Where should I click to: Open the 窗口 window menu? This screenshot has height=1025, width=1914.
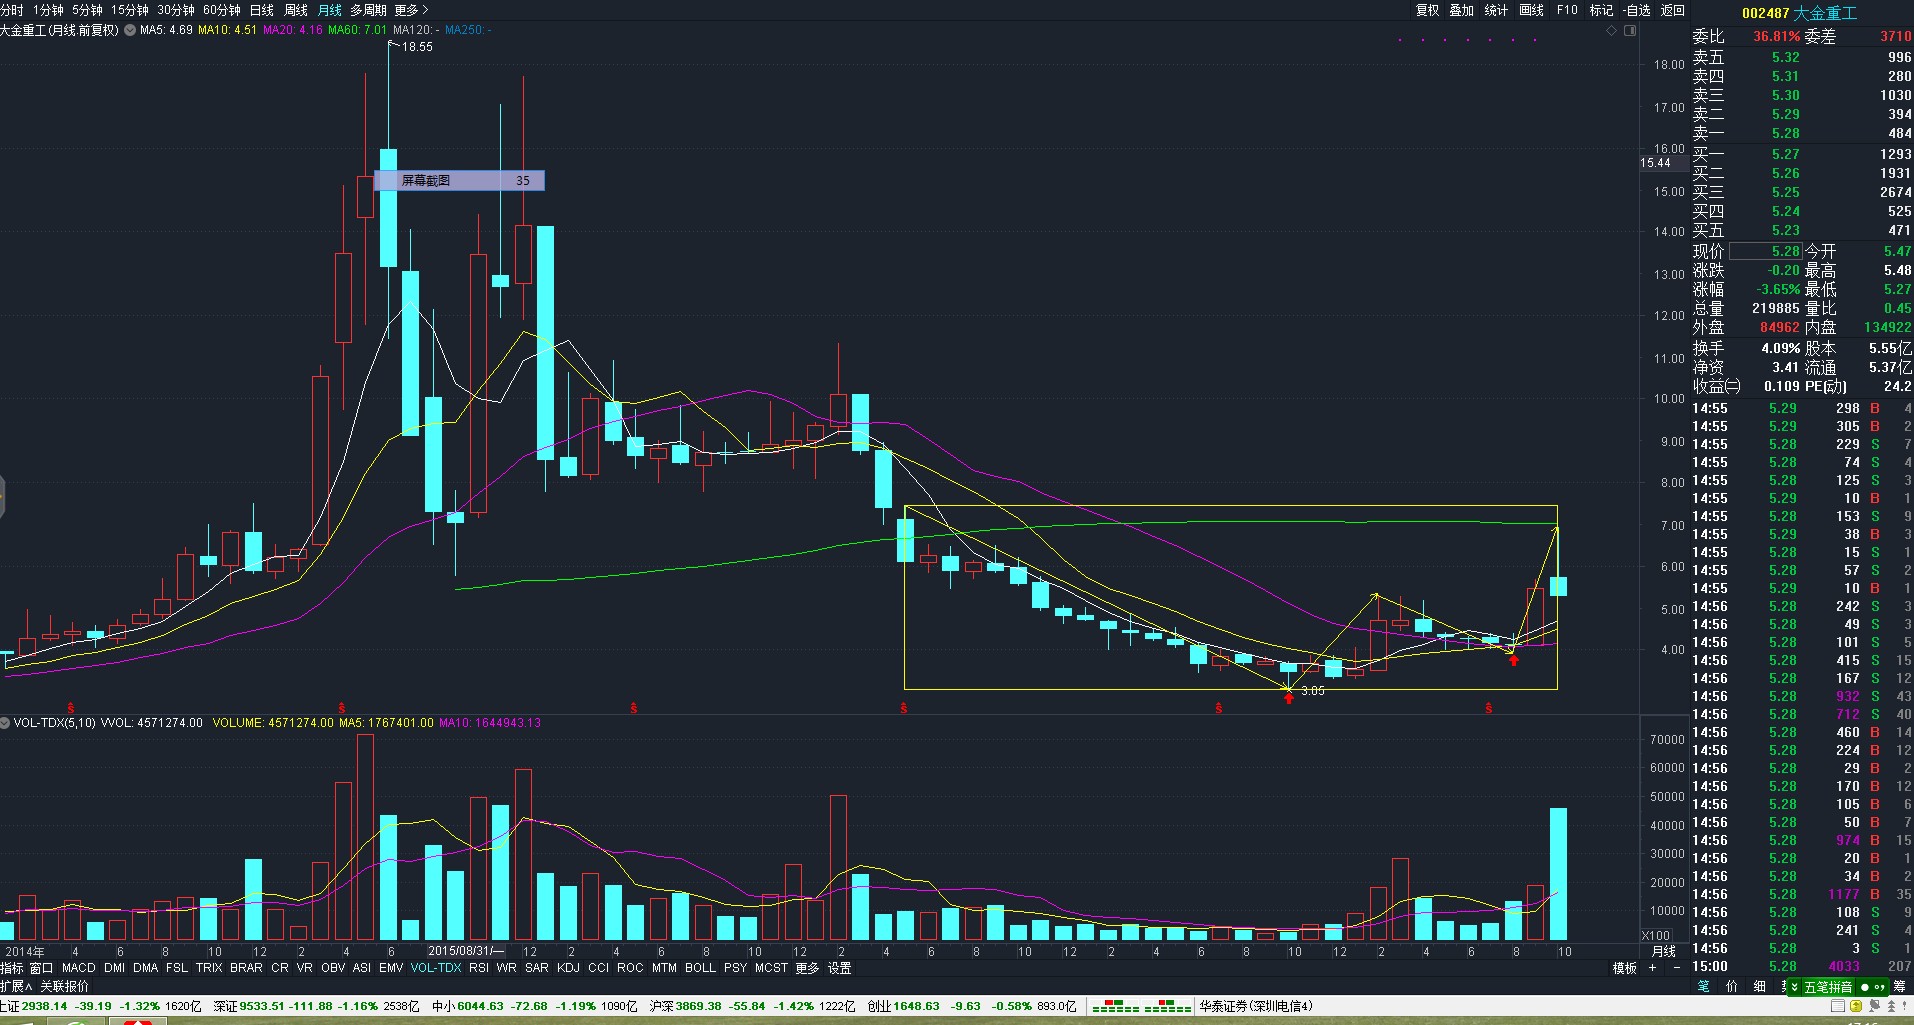coord(41,968)
